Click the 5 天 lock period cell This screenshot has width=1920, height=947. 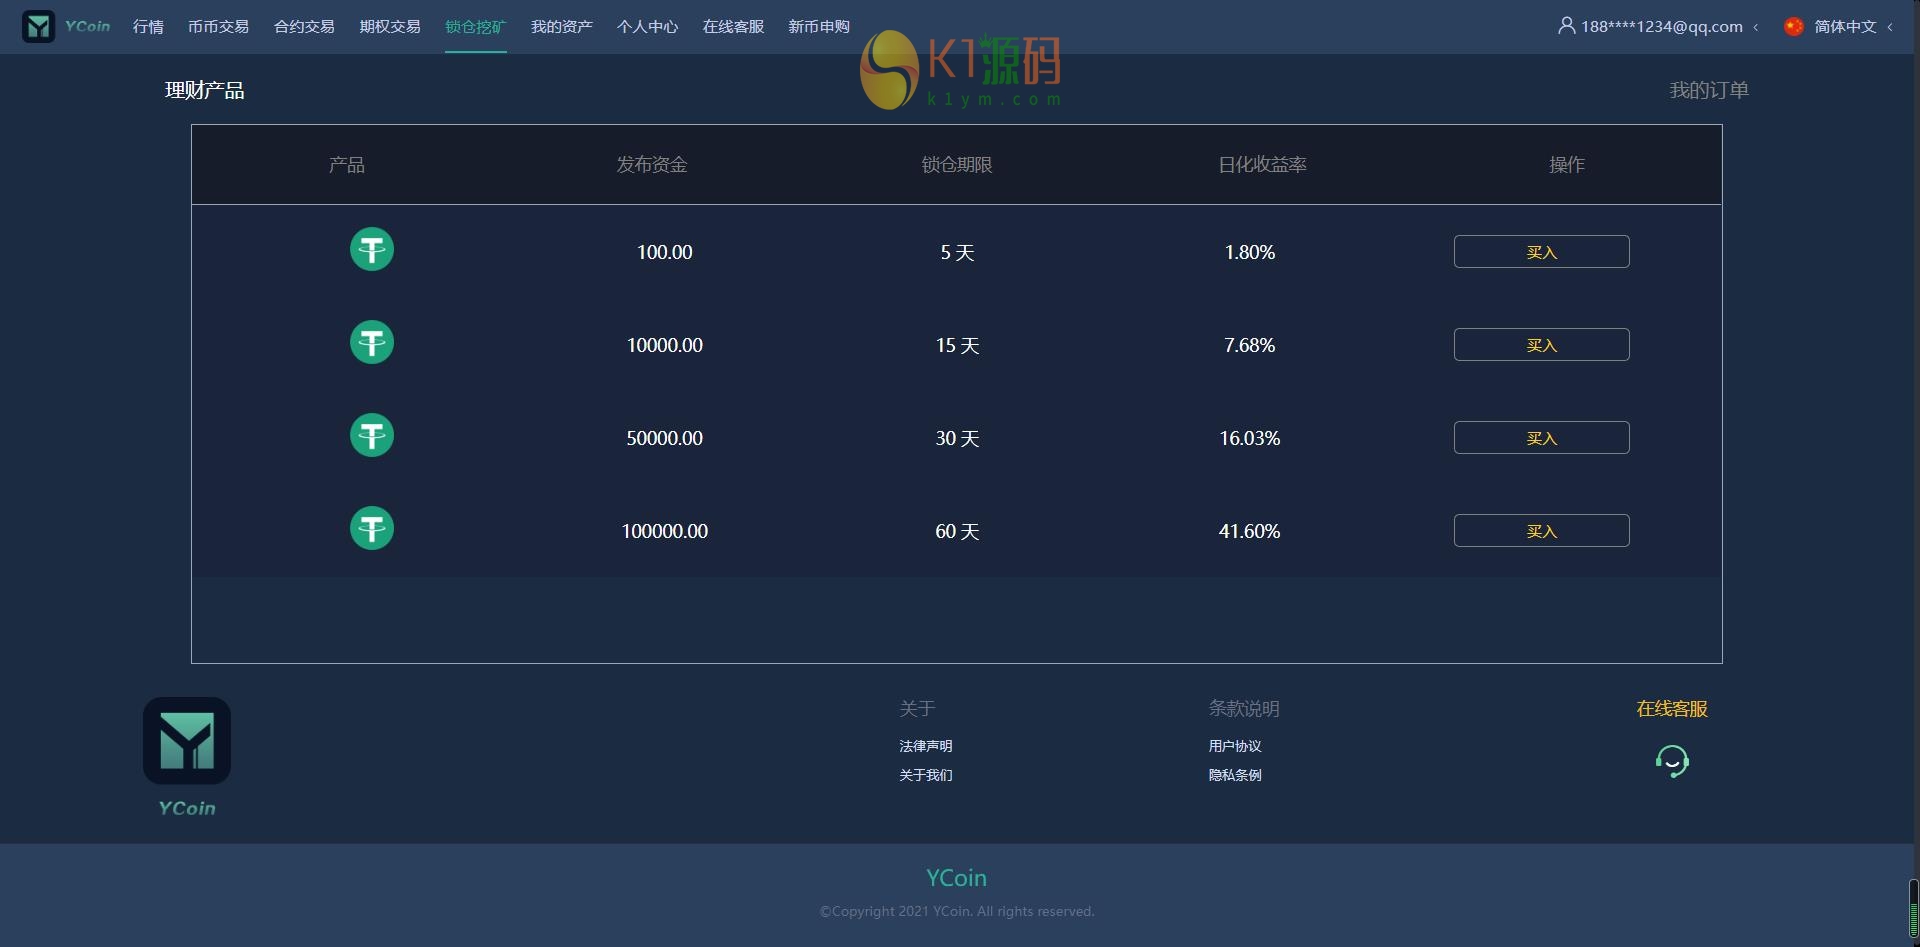957,253
